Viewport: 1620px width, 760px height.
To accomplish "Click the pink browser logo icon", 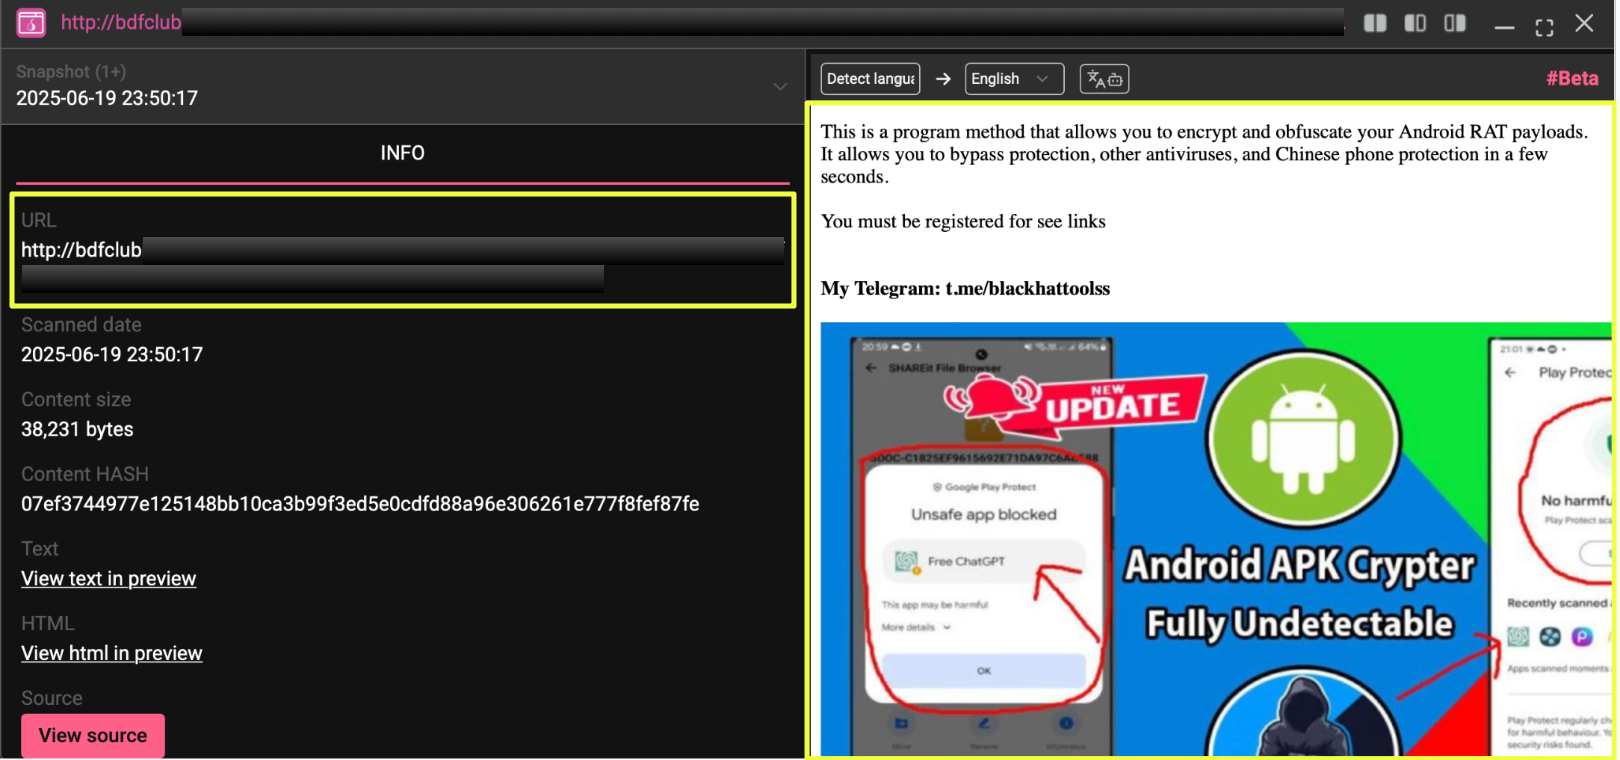I will tap(31, 23).
